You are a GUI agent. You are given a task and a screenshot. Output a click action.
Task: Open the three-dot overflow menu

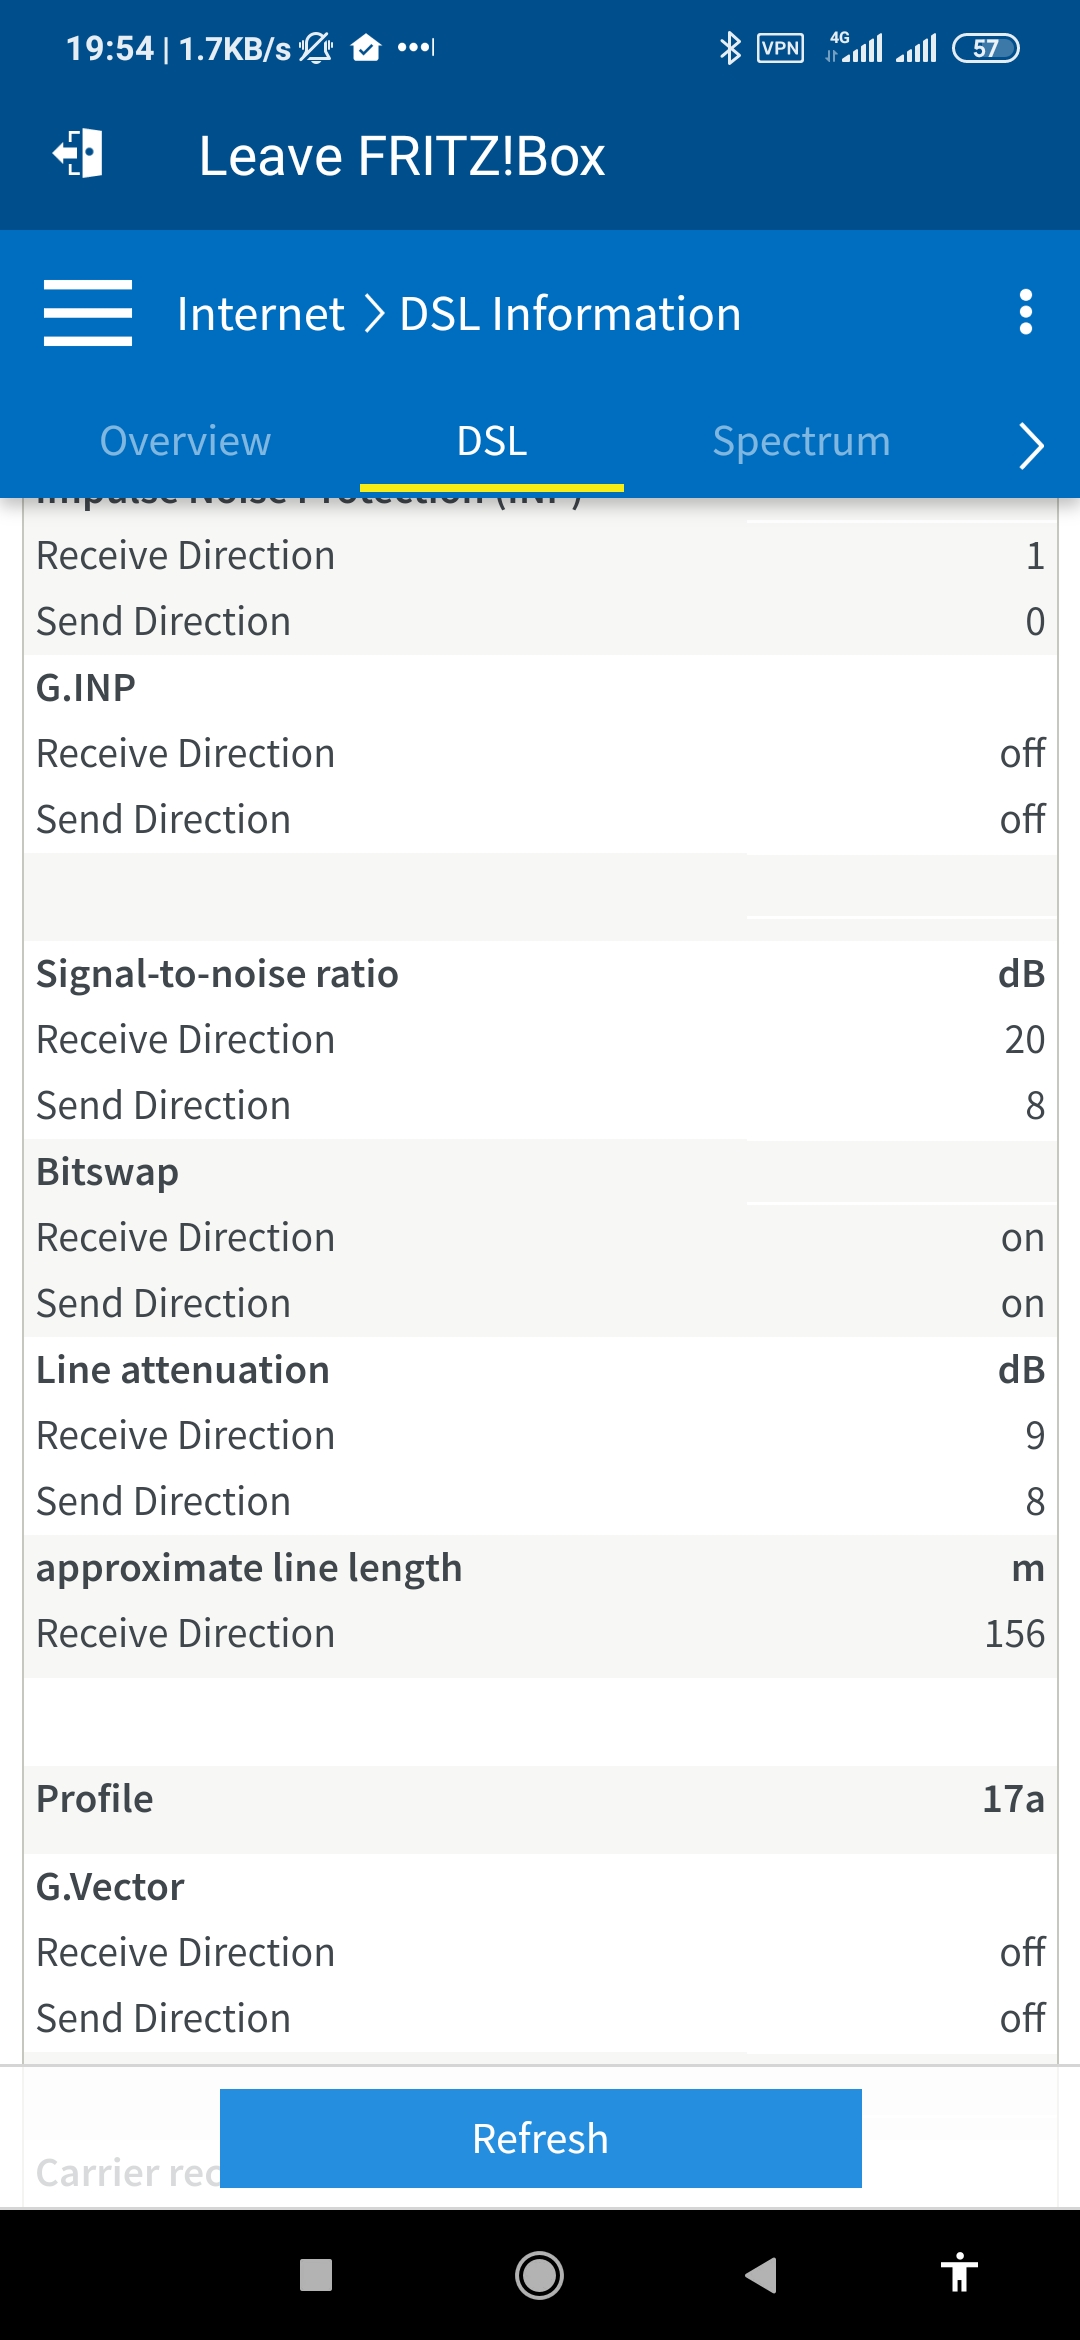[x=1025, y=313]
